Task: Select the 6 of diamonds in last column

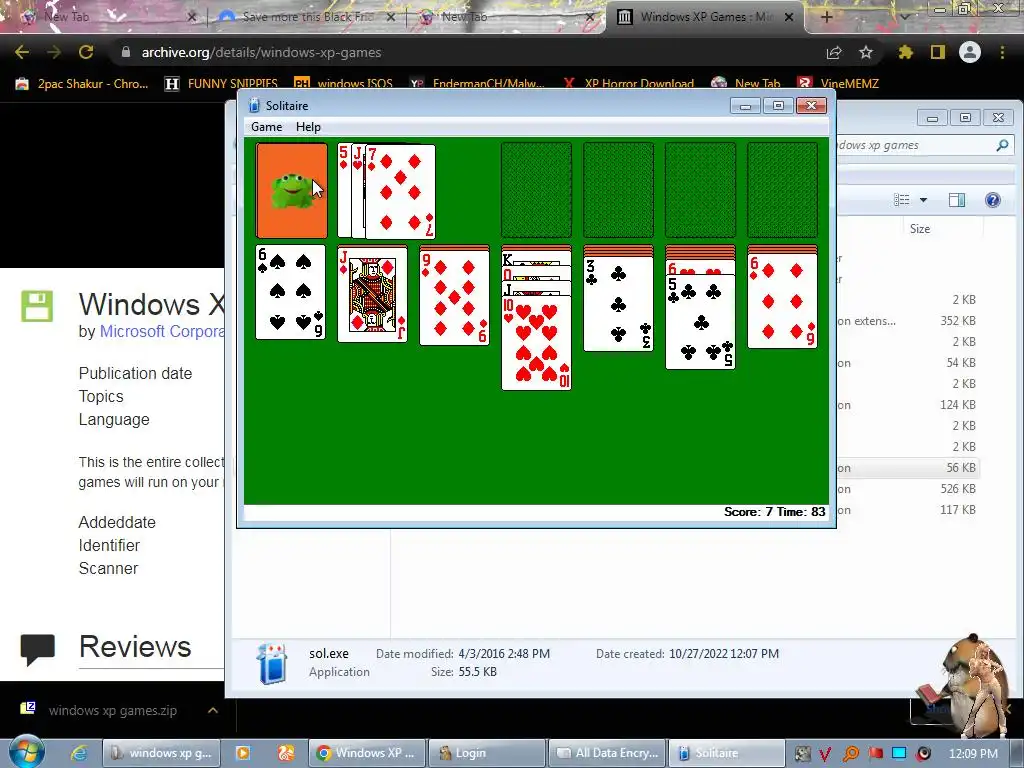Action: [782, 301]
